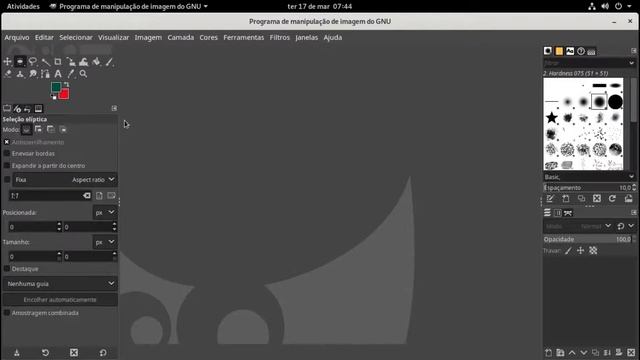The width and height of the screenshot is (640, 360).
Task: Select the Unified Transform tool
Action: click(71, 62)
